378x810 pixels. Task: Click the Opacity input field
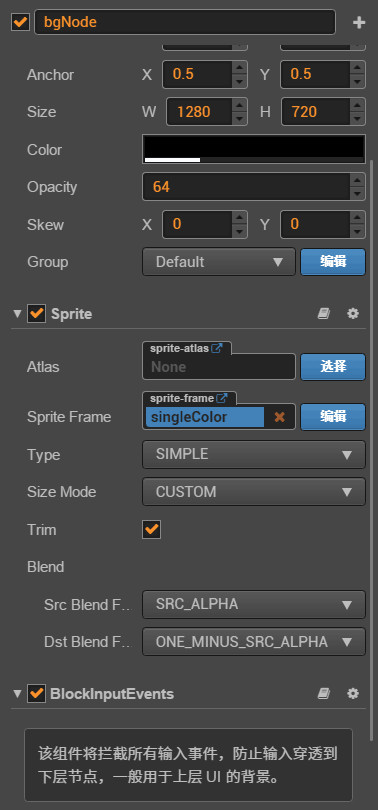(x=247, y=187)
